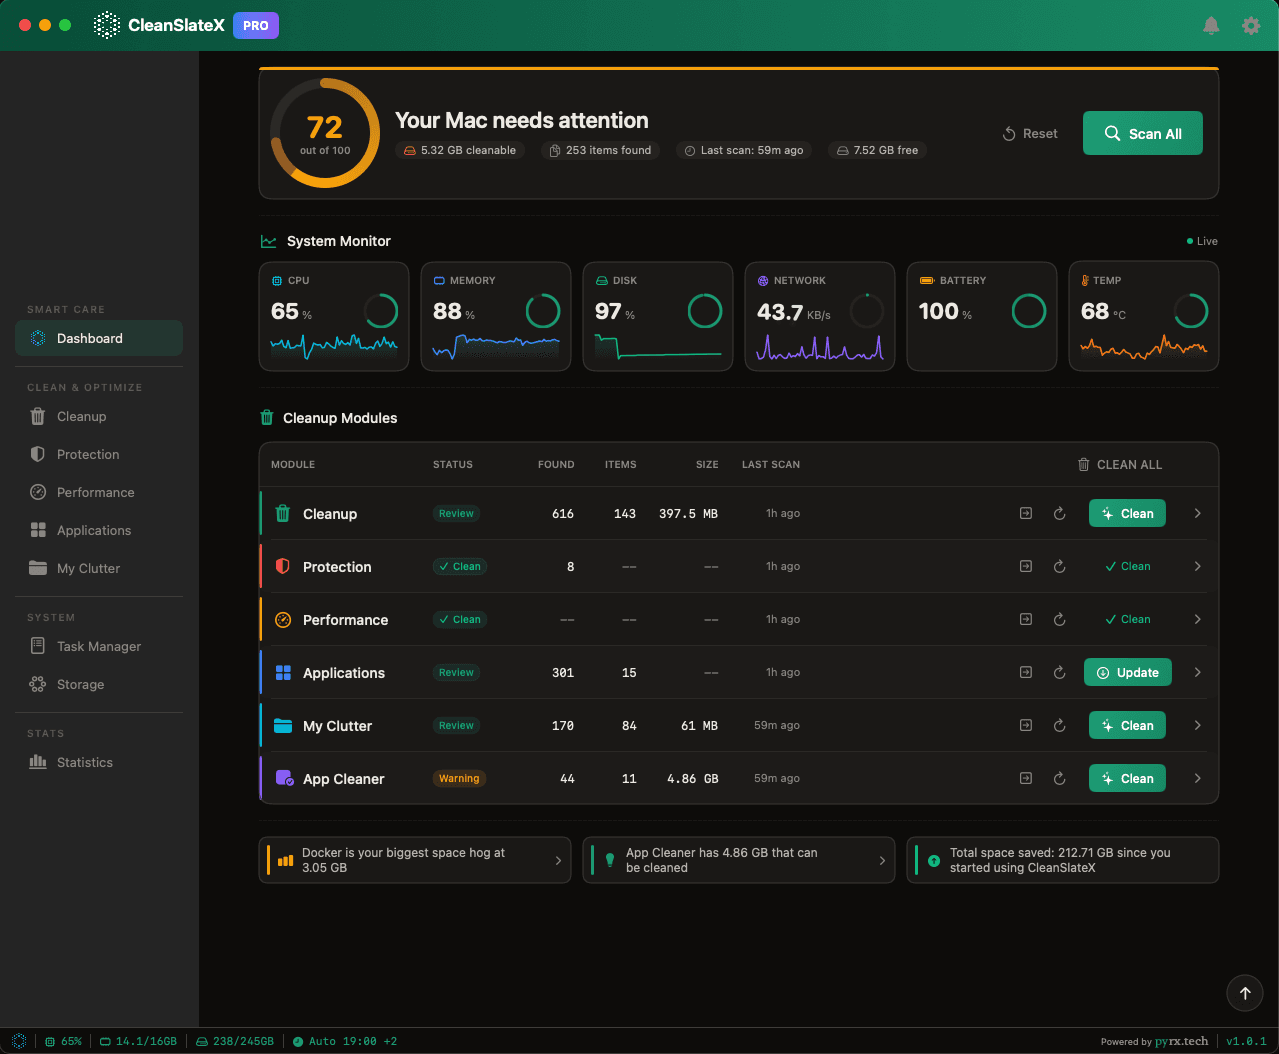Clean the Cleanup module
Viewport: 1279px width, 1054px height.
1127,513
